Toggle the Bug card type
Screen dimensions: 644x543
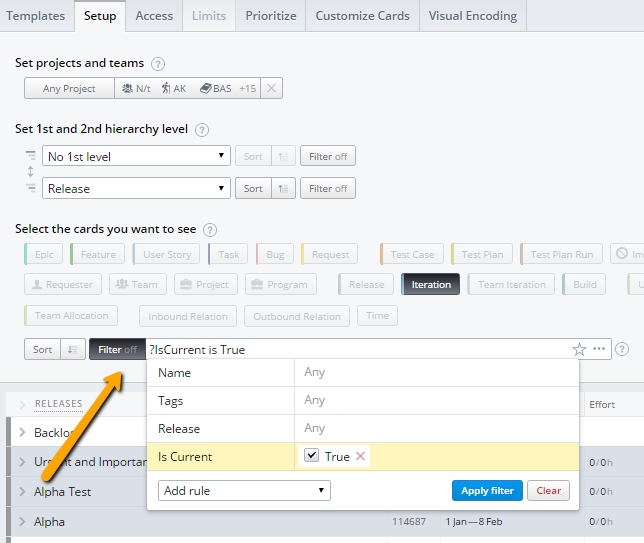275,254
